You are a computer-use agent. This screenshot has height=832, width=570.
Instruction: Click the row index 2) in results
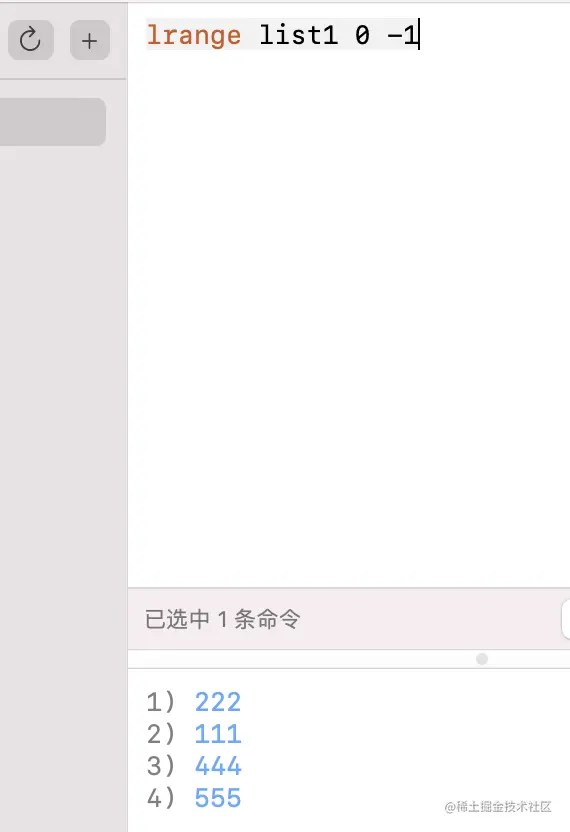click(x=160, y=734)
